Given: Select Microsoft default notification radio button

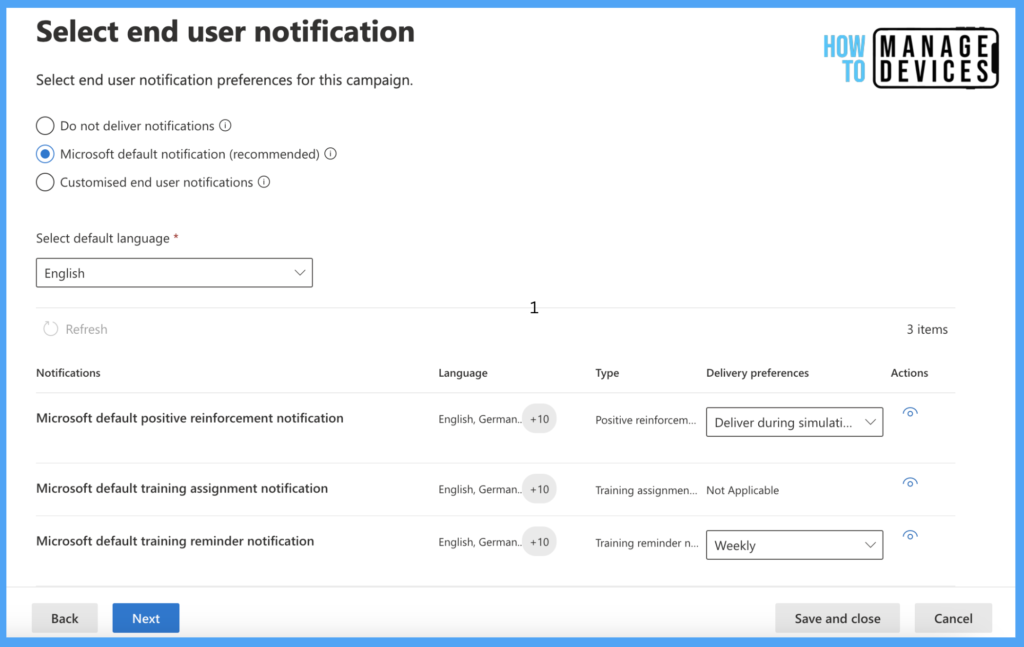Looking at the screenshot, I should click(45, 154).
